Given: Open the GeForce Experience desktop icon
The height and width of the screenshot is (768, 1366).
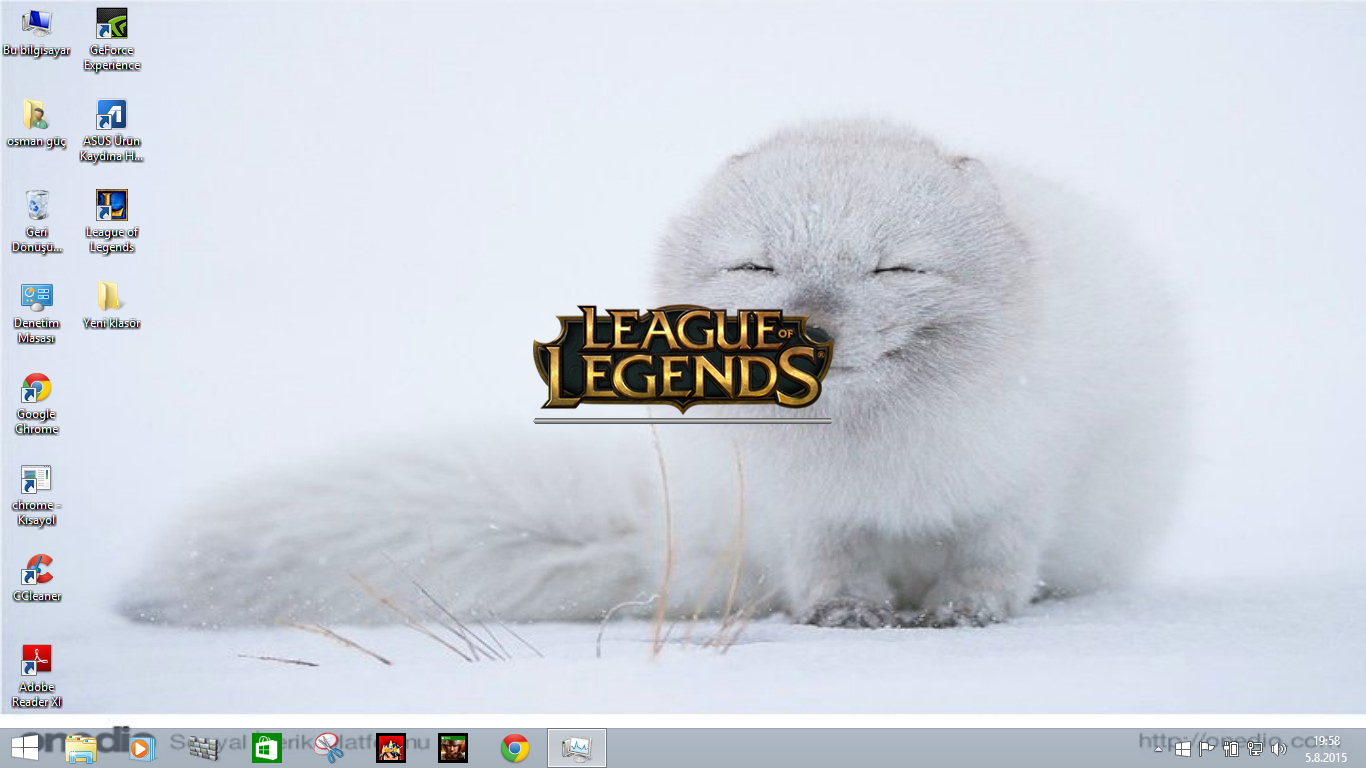Looking at the screenshot, I should pos(111,24).
